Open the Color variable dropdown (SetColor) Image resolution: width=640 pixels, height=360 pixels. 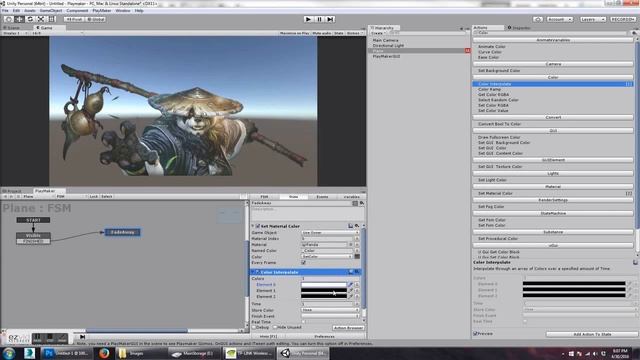pos(327,256)
